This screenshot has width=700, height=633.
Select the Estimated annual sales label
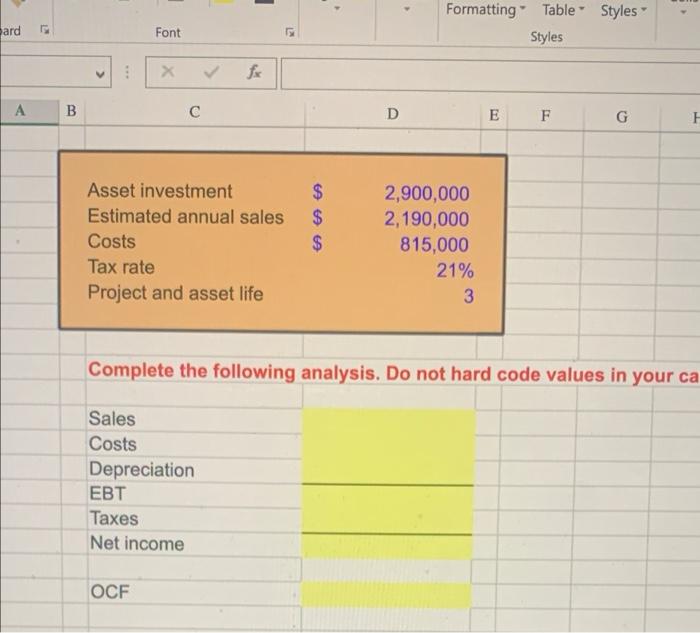186,217
